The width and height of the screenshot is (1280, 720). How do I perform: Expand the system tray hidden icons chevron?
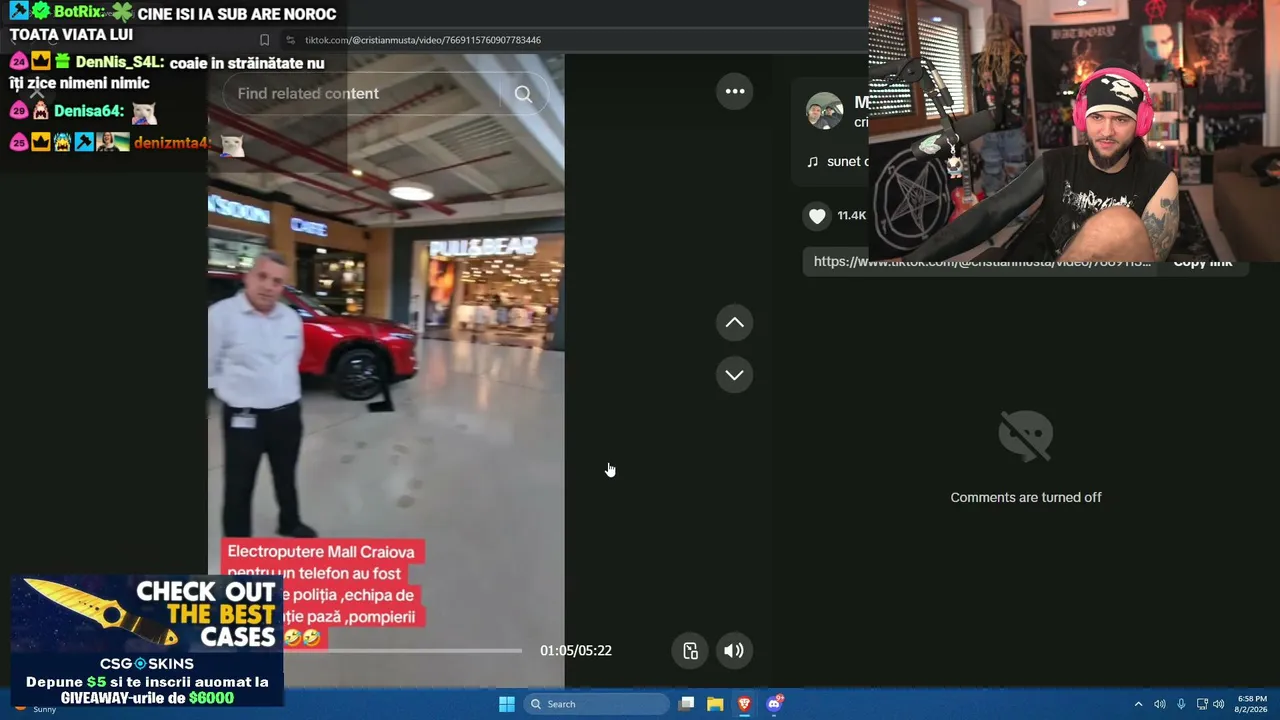tap(1138, 704)
